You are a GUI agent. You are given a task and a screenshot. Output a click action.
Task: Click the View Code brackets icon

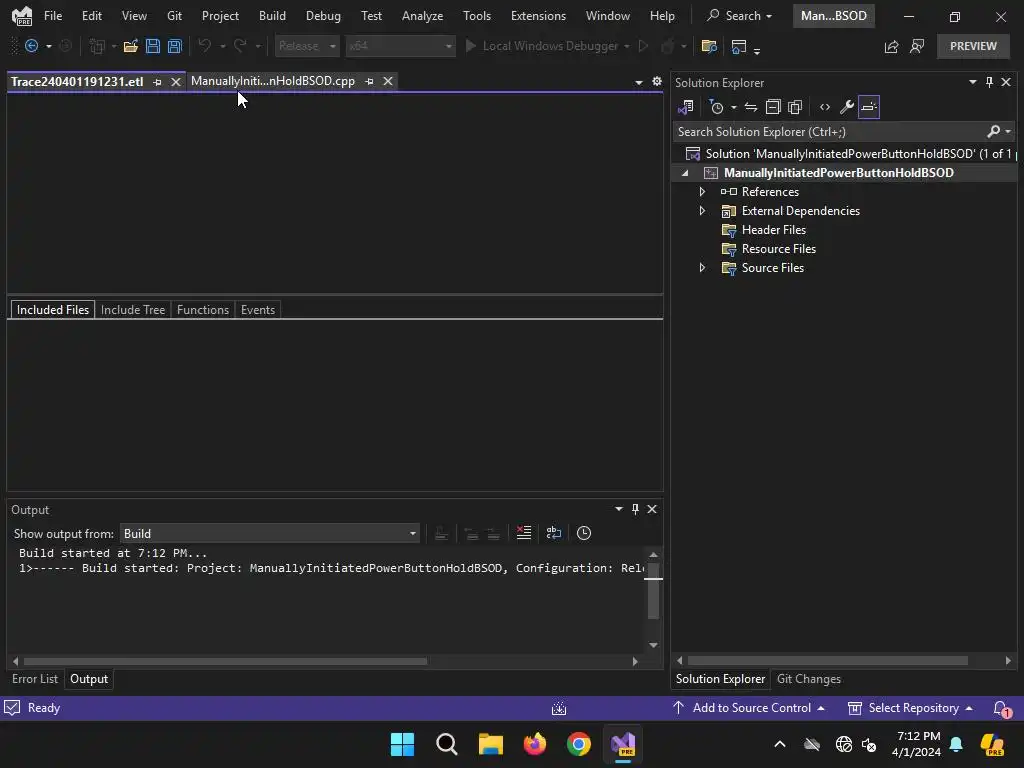[825, 107]
